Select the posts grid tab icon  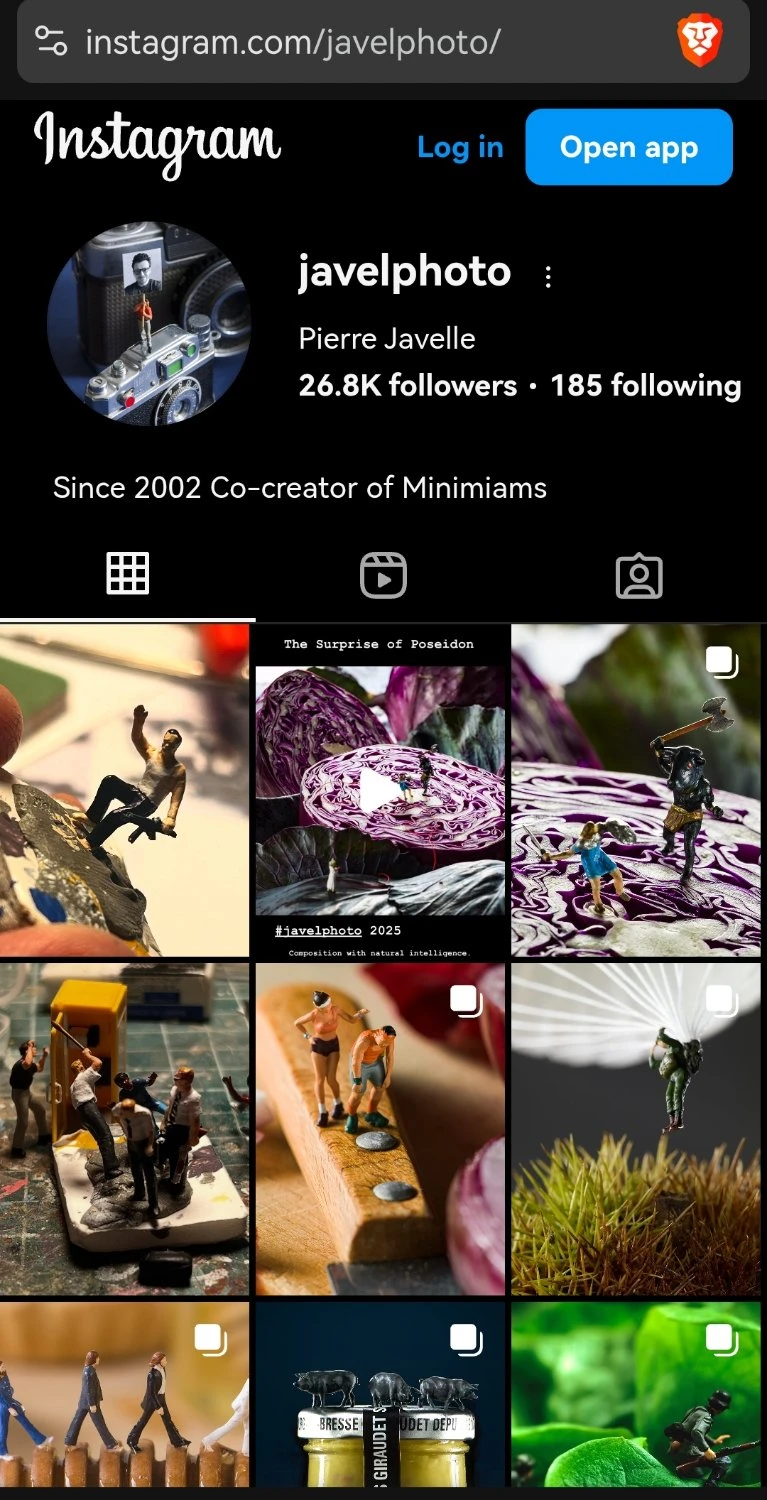click(128, 574)
